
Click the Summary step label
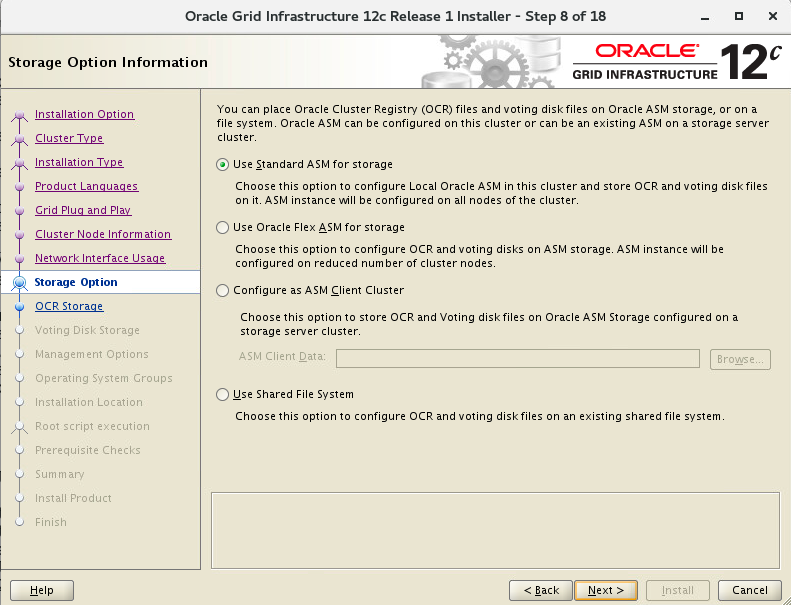point(60,474)
